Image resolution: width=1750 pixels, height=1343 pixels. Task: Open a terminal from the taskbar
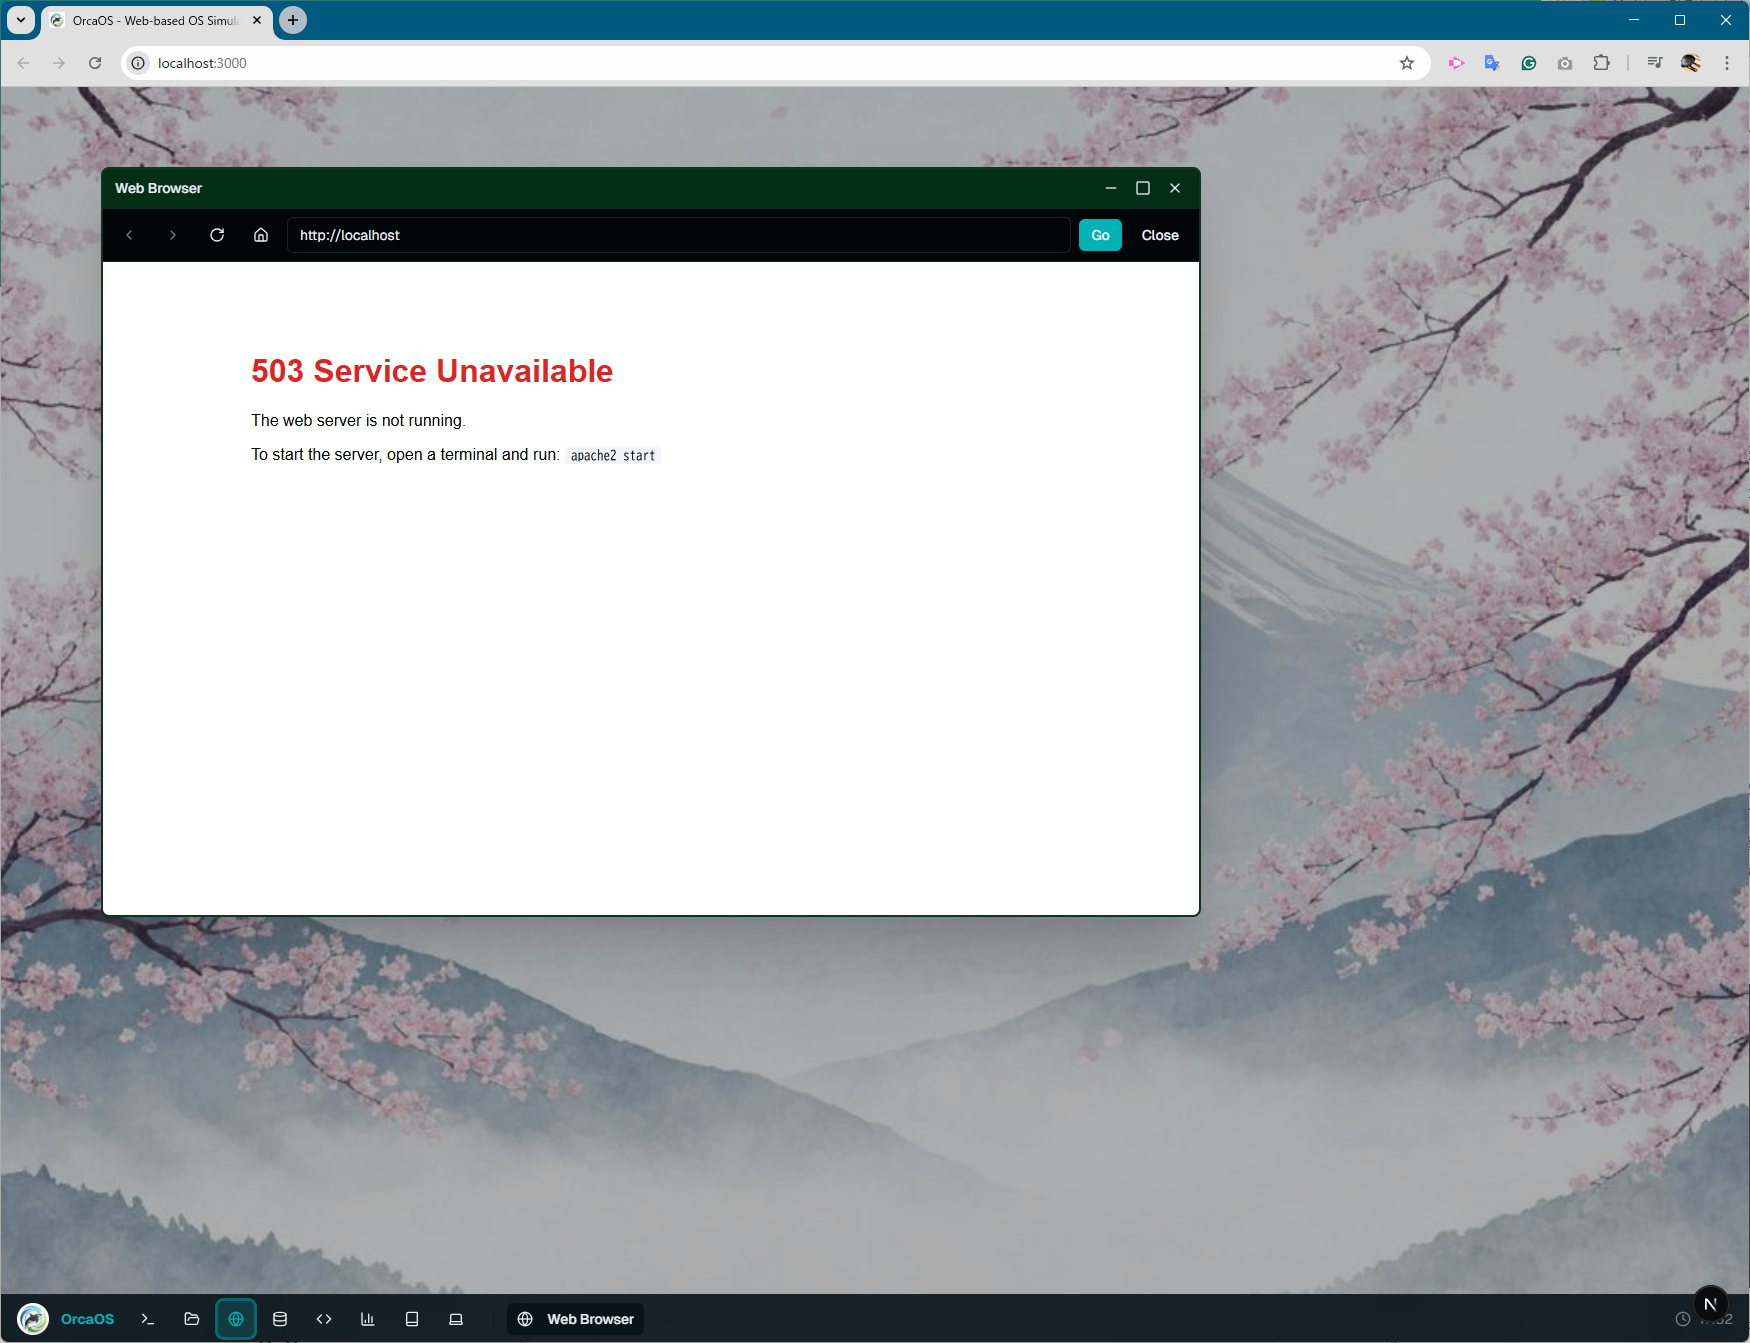(147, 1319)
